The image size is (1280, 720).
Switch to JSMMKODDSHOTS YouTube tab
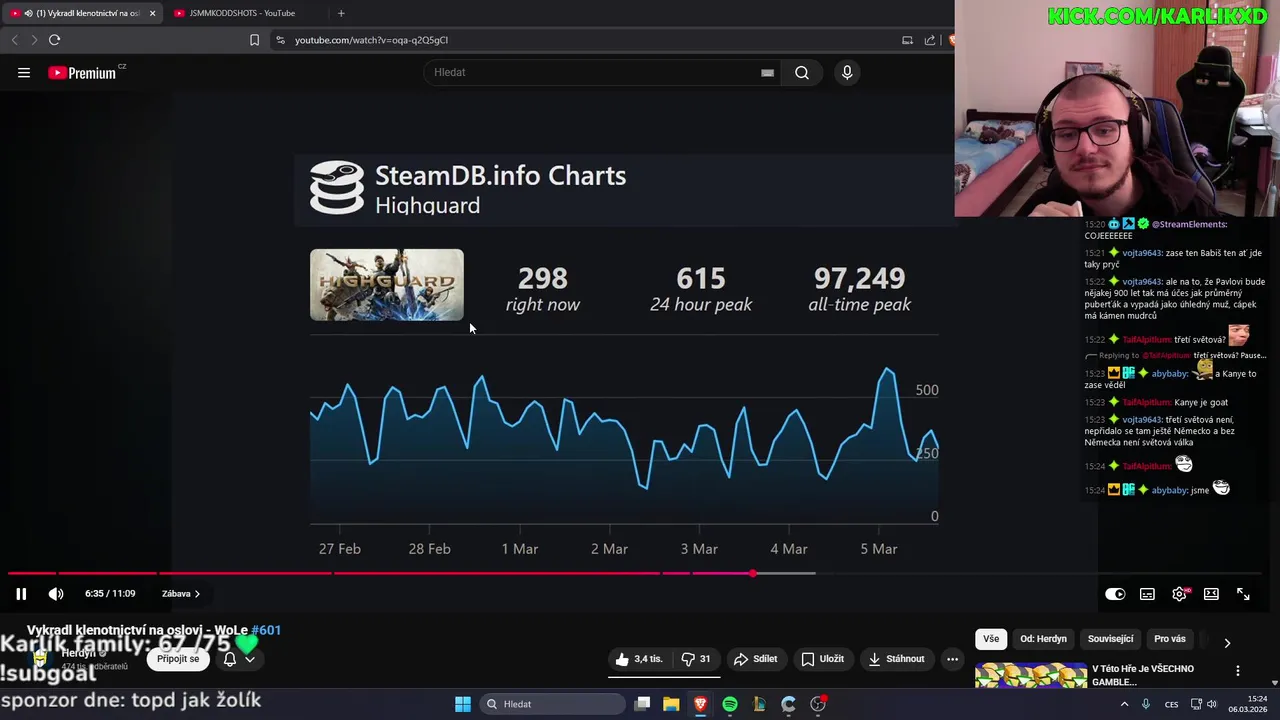242,13
